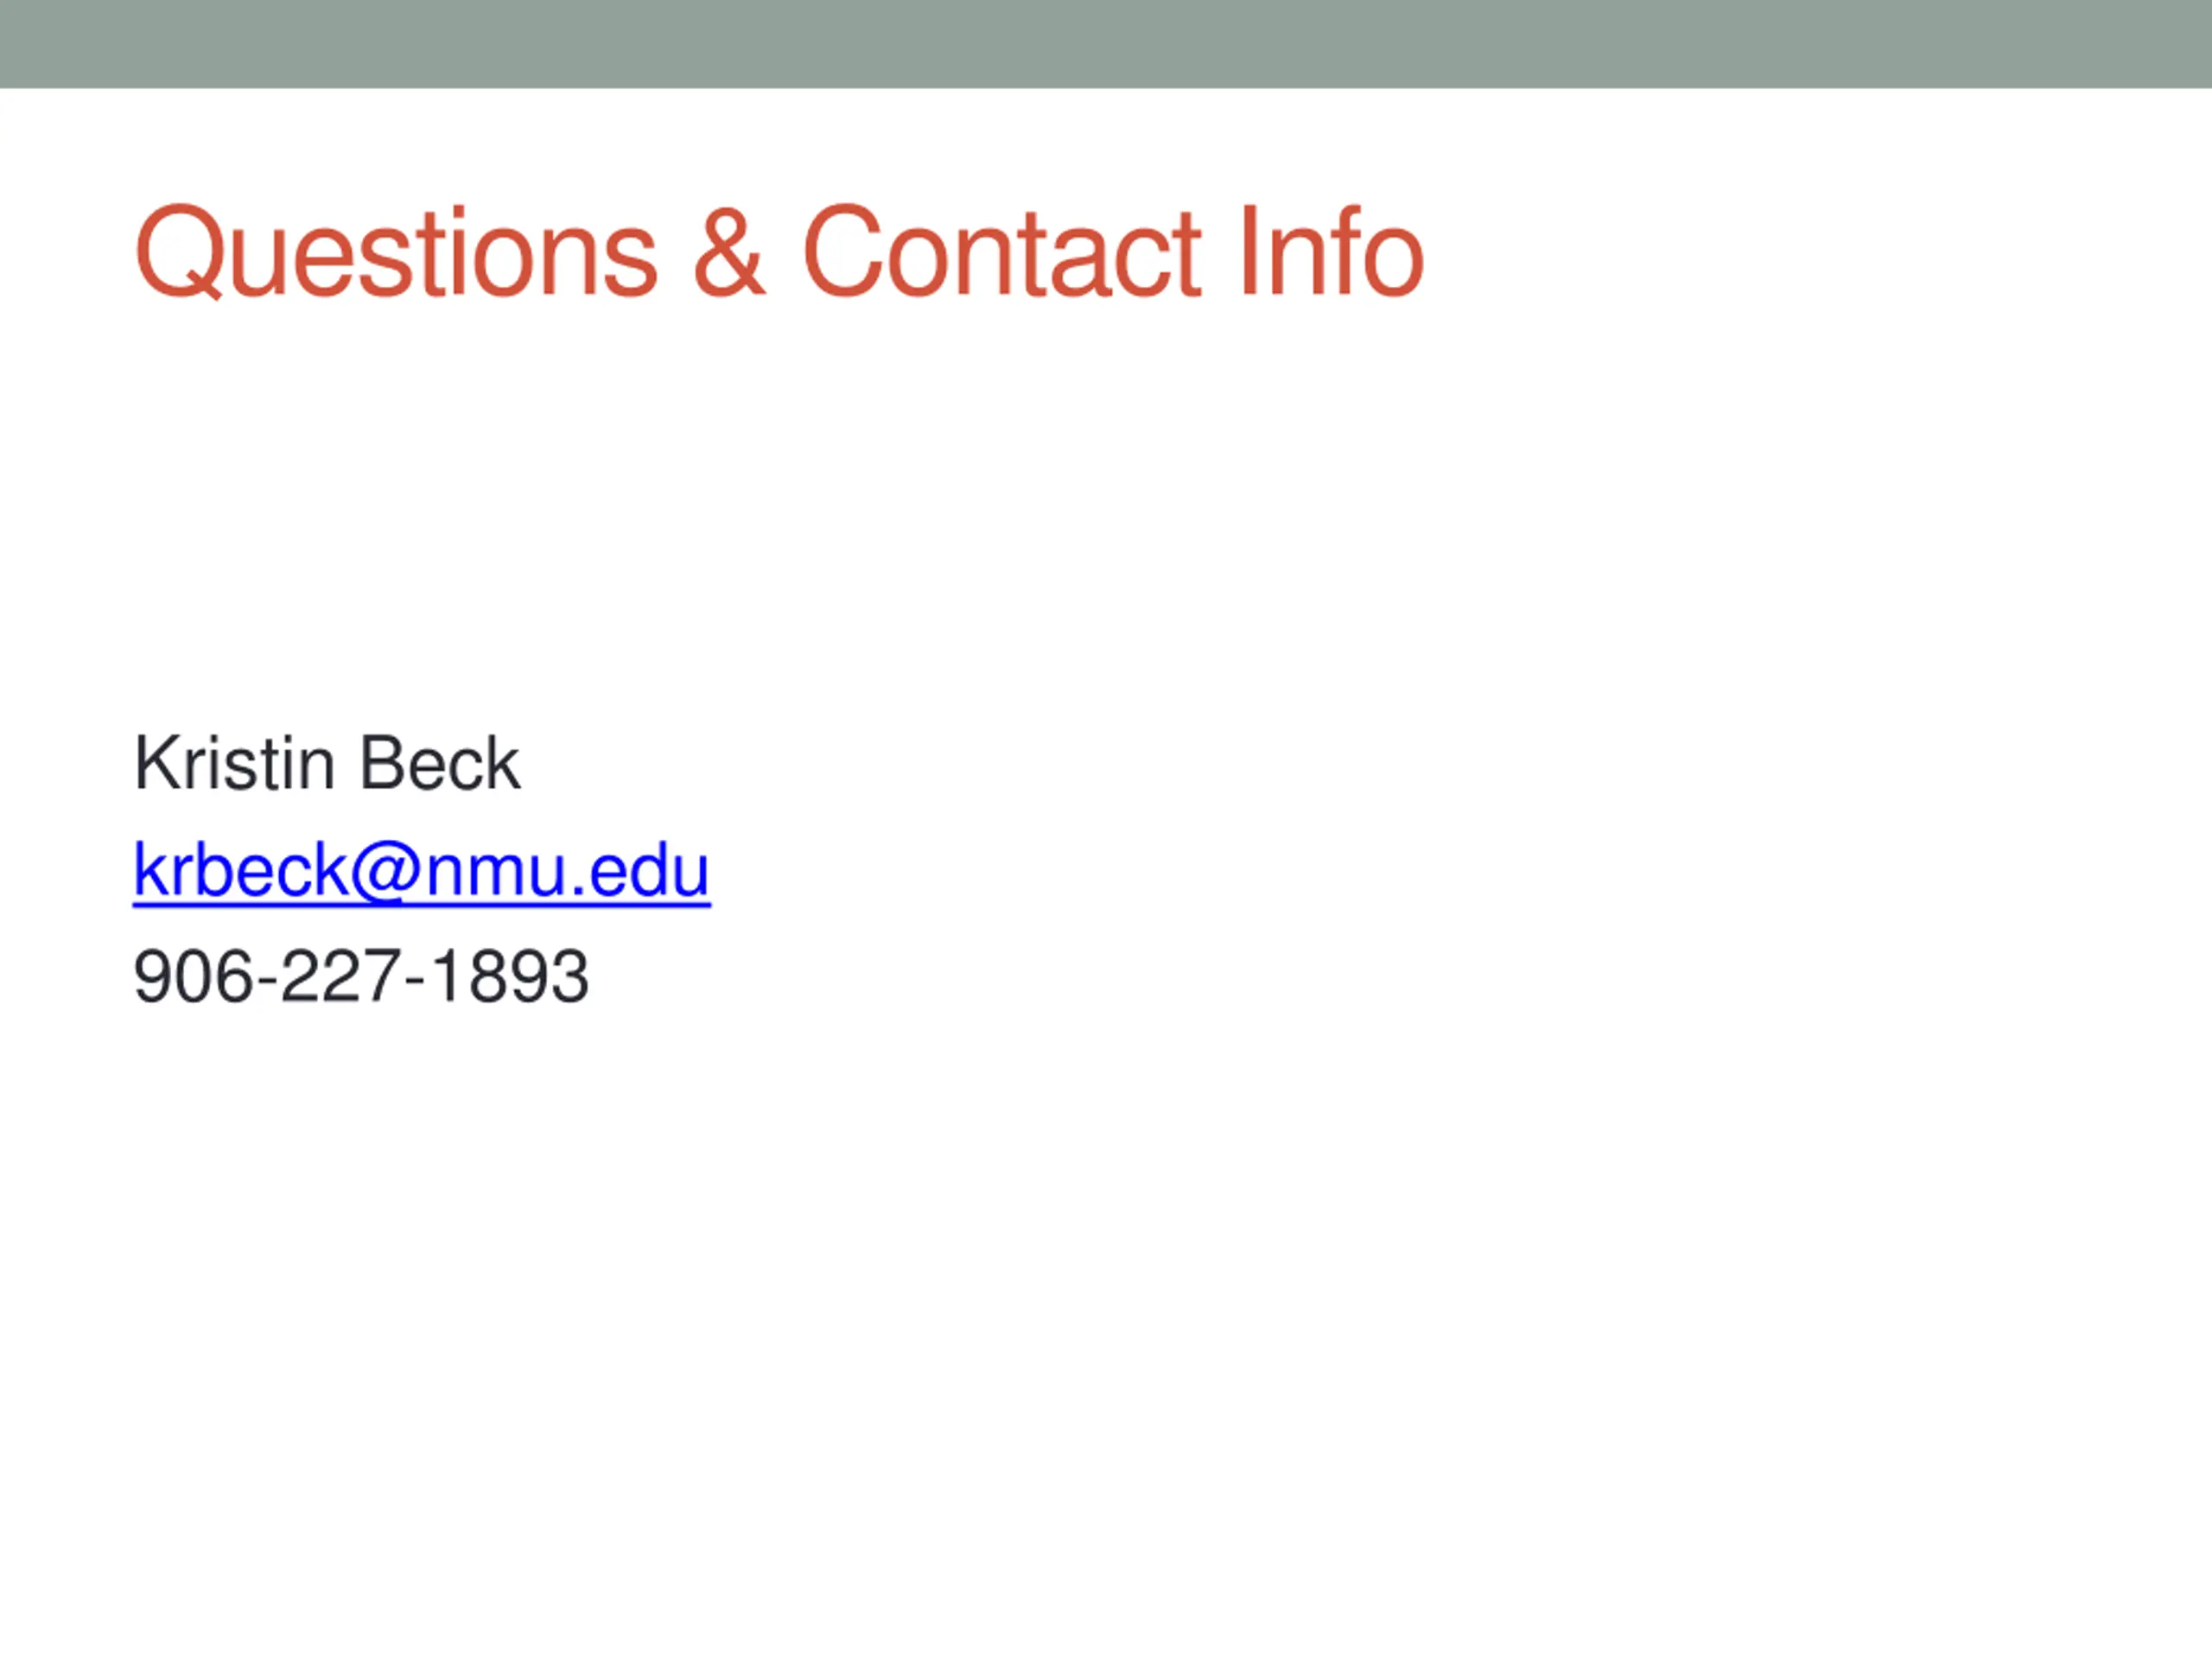Viewport: 2212px width, 1659px height.
Task: Click the ampersand in the slide title
Action: (729, 252)
